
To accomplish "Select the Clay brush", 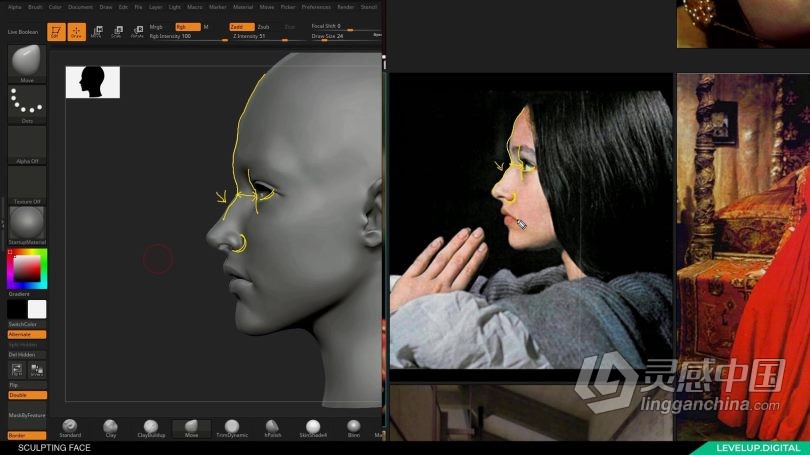I will tap(111, 429).
